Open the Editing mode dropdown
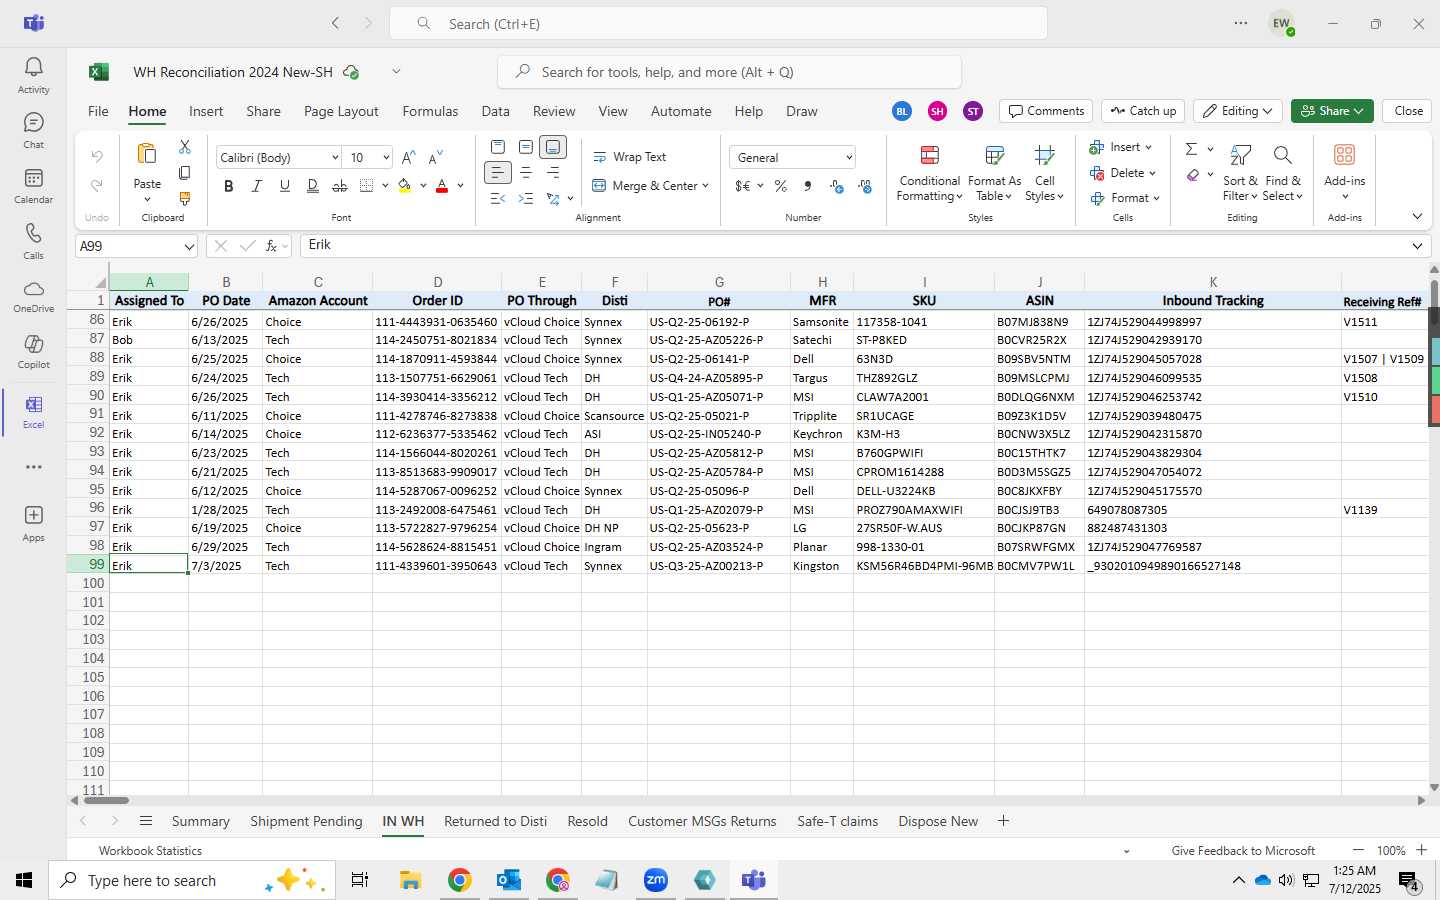The height and width of the screenshot is (900, 1440). [x=1239, y=111]
